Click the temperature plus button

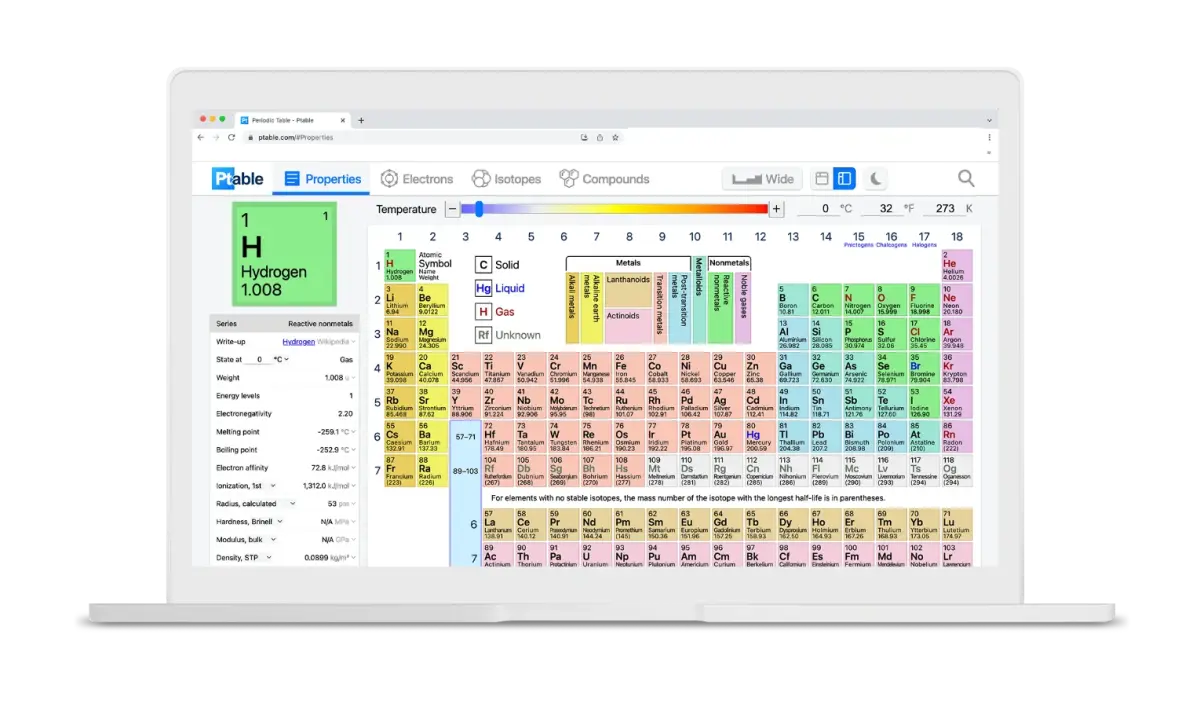point(776,209)
